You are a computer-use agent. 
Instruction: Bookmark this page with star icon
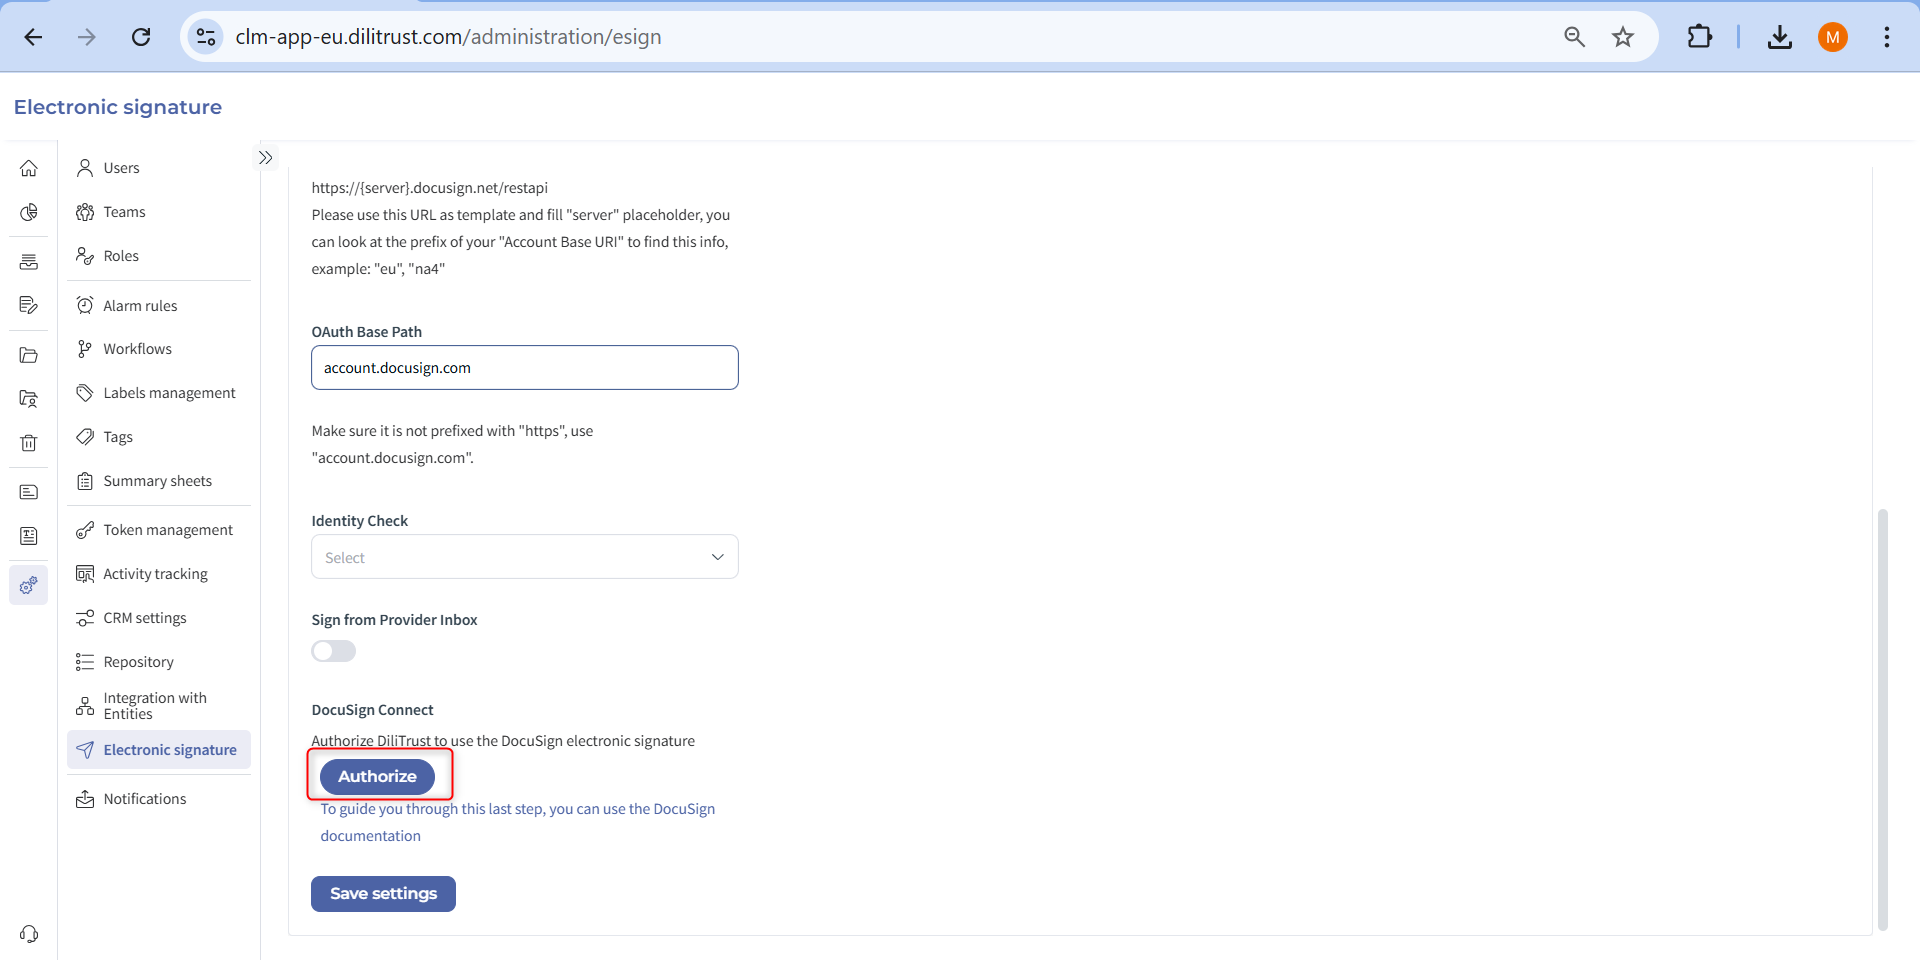[x=1623, y=37]
